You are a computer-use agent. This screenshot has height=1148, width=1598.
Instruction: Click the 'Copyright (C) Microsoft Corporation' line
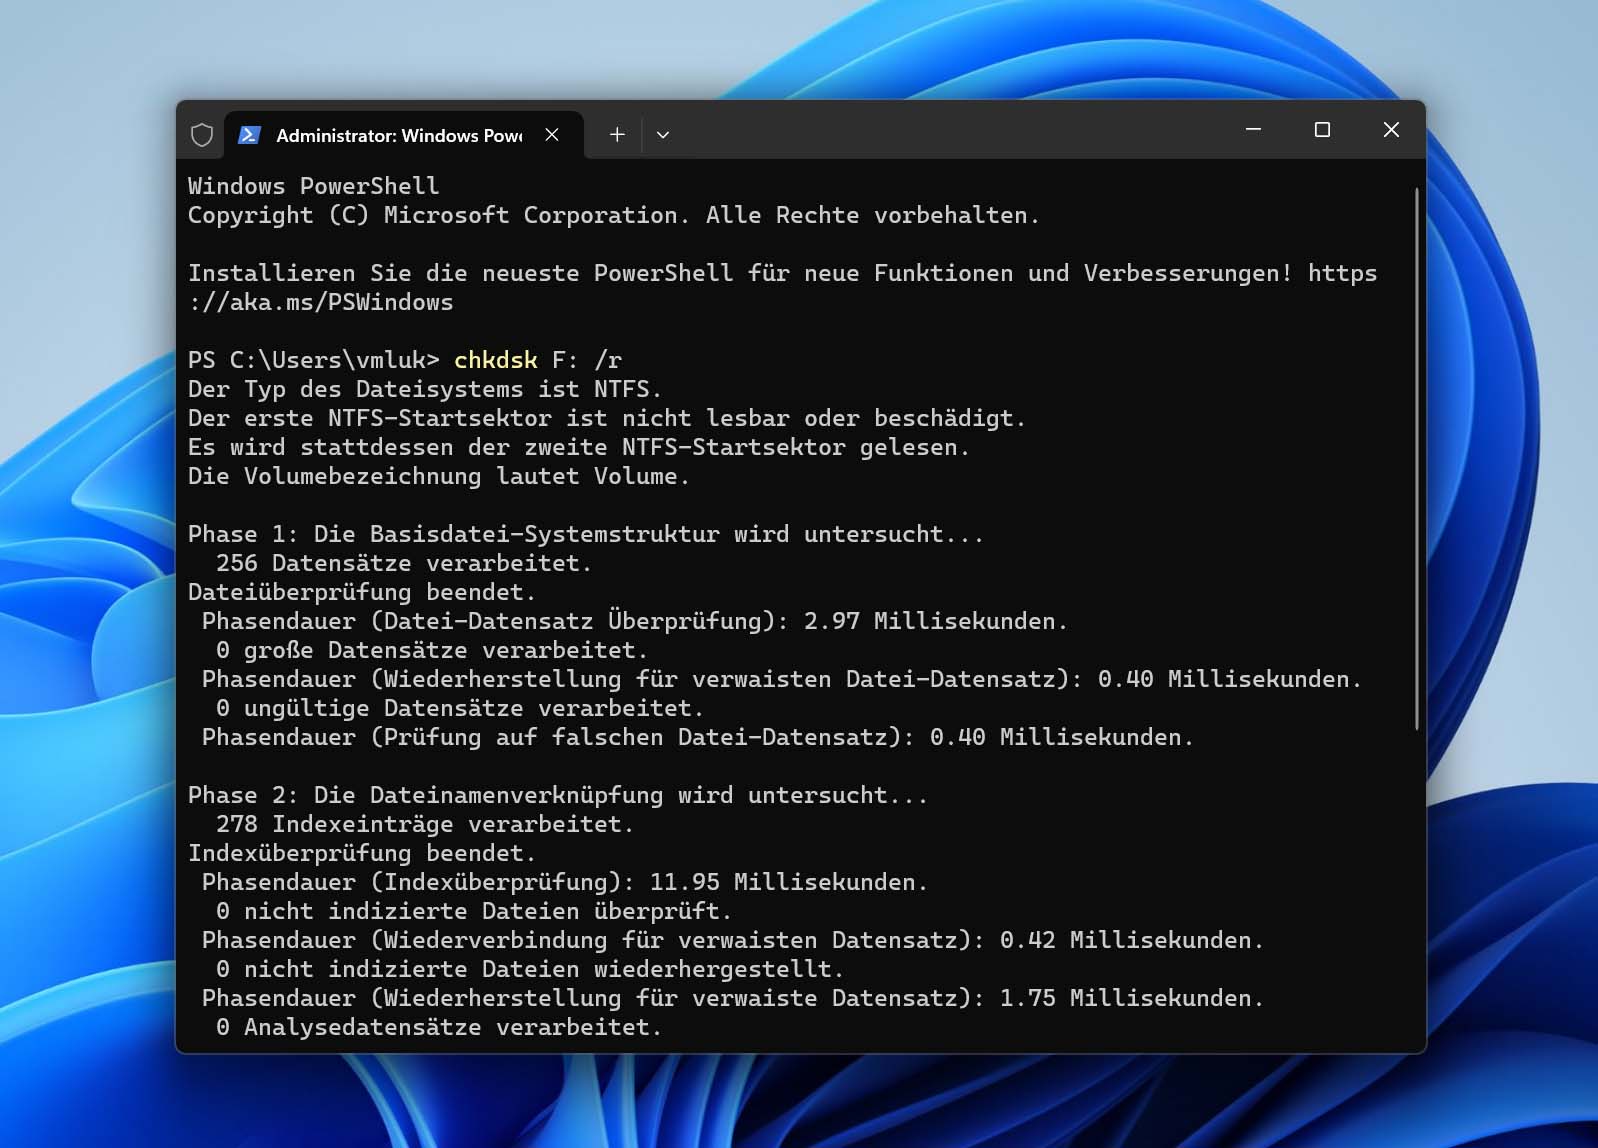click(x=614, y=215)
